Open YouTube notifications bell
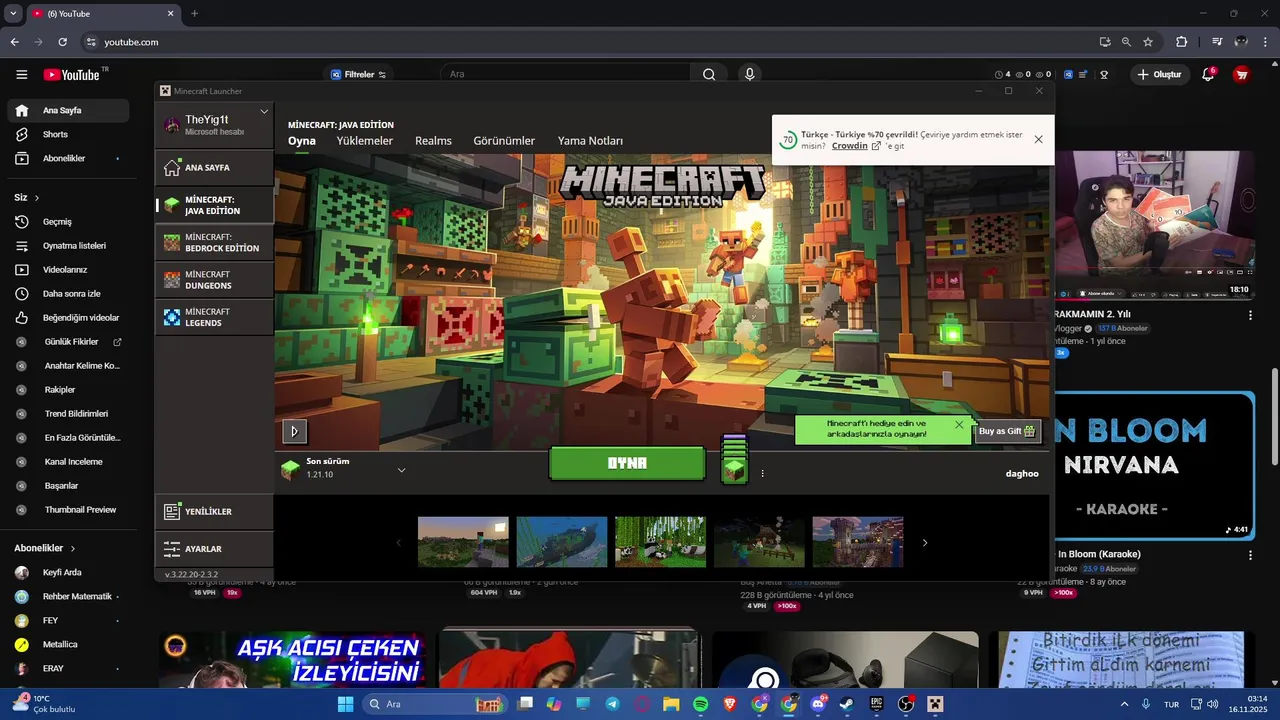The width and height of the screenshot is (1280, 720). 1208,74
